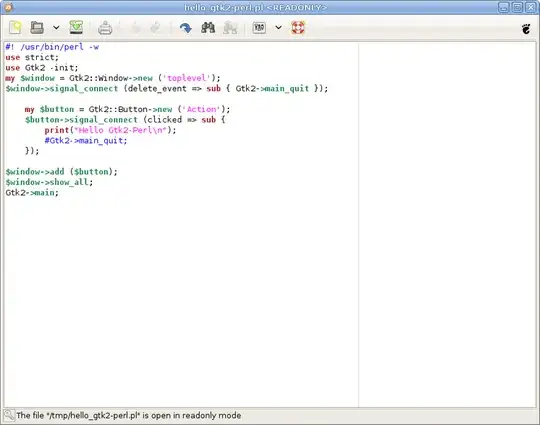
Task: Click the word 'clicked' in the code
Action: pyautogui.click(x=165, y=120)
